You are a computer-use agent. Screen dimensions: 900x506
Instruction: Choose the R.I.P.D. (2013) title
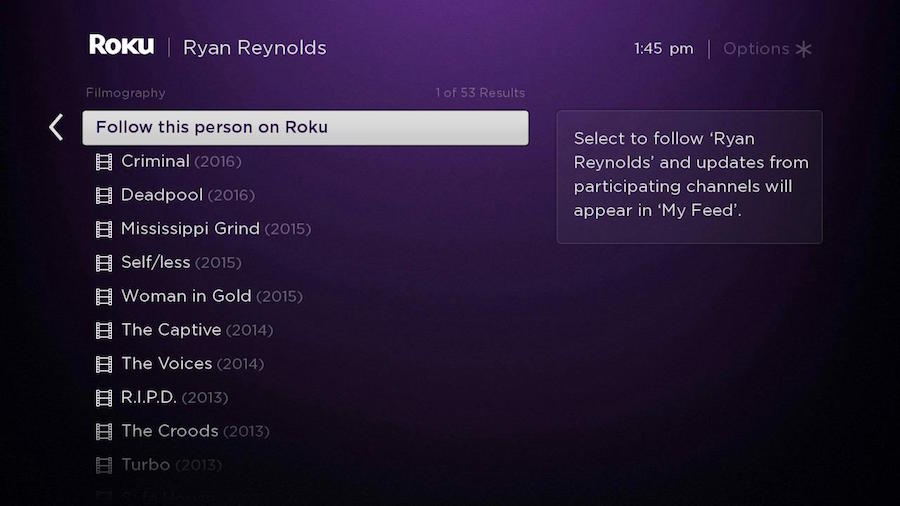[174, 398]
